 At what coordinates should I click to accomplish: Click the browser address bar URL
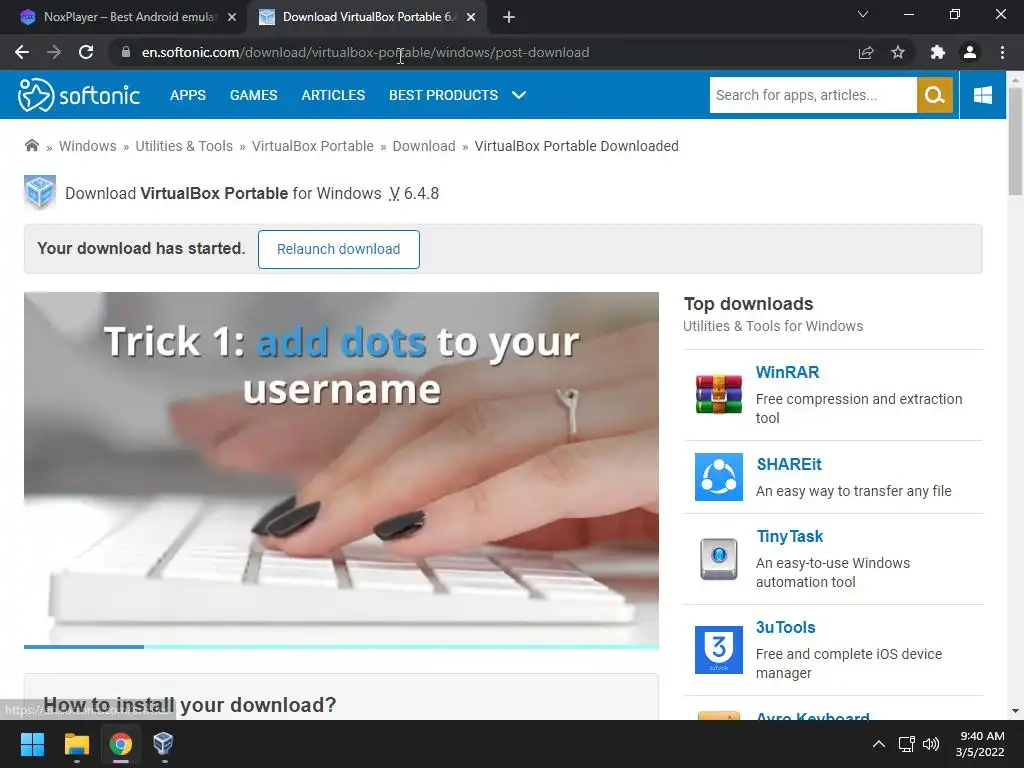pyautogui.click(x=366, y=52)
